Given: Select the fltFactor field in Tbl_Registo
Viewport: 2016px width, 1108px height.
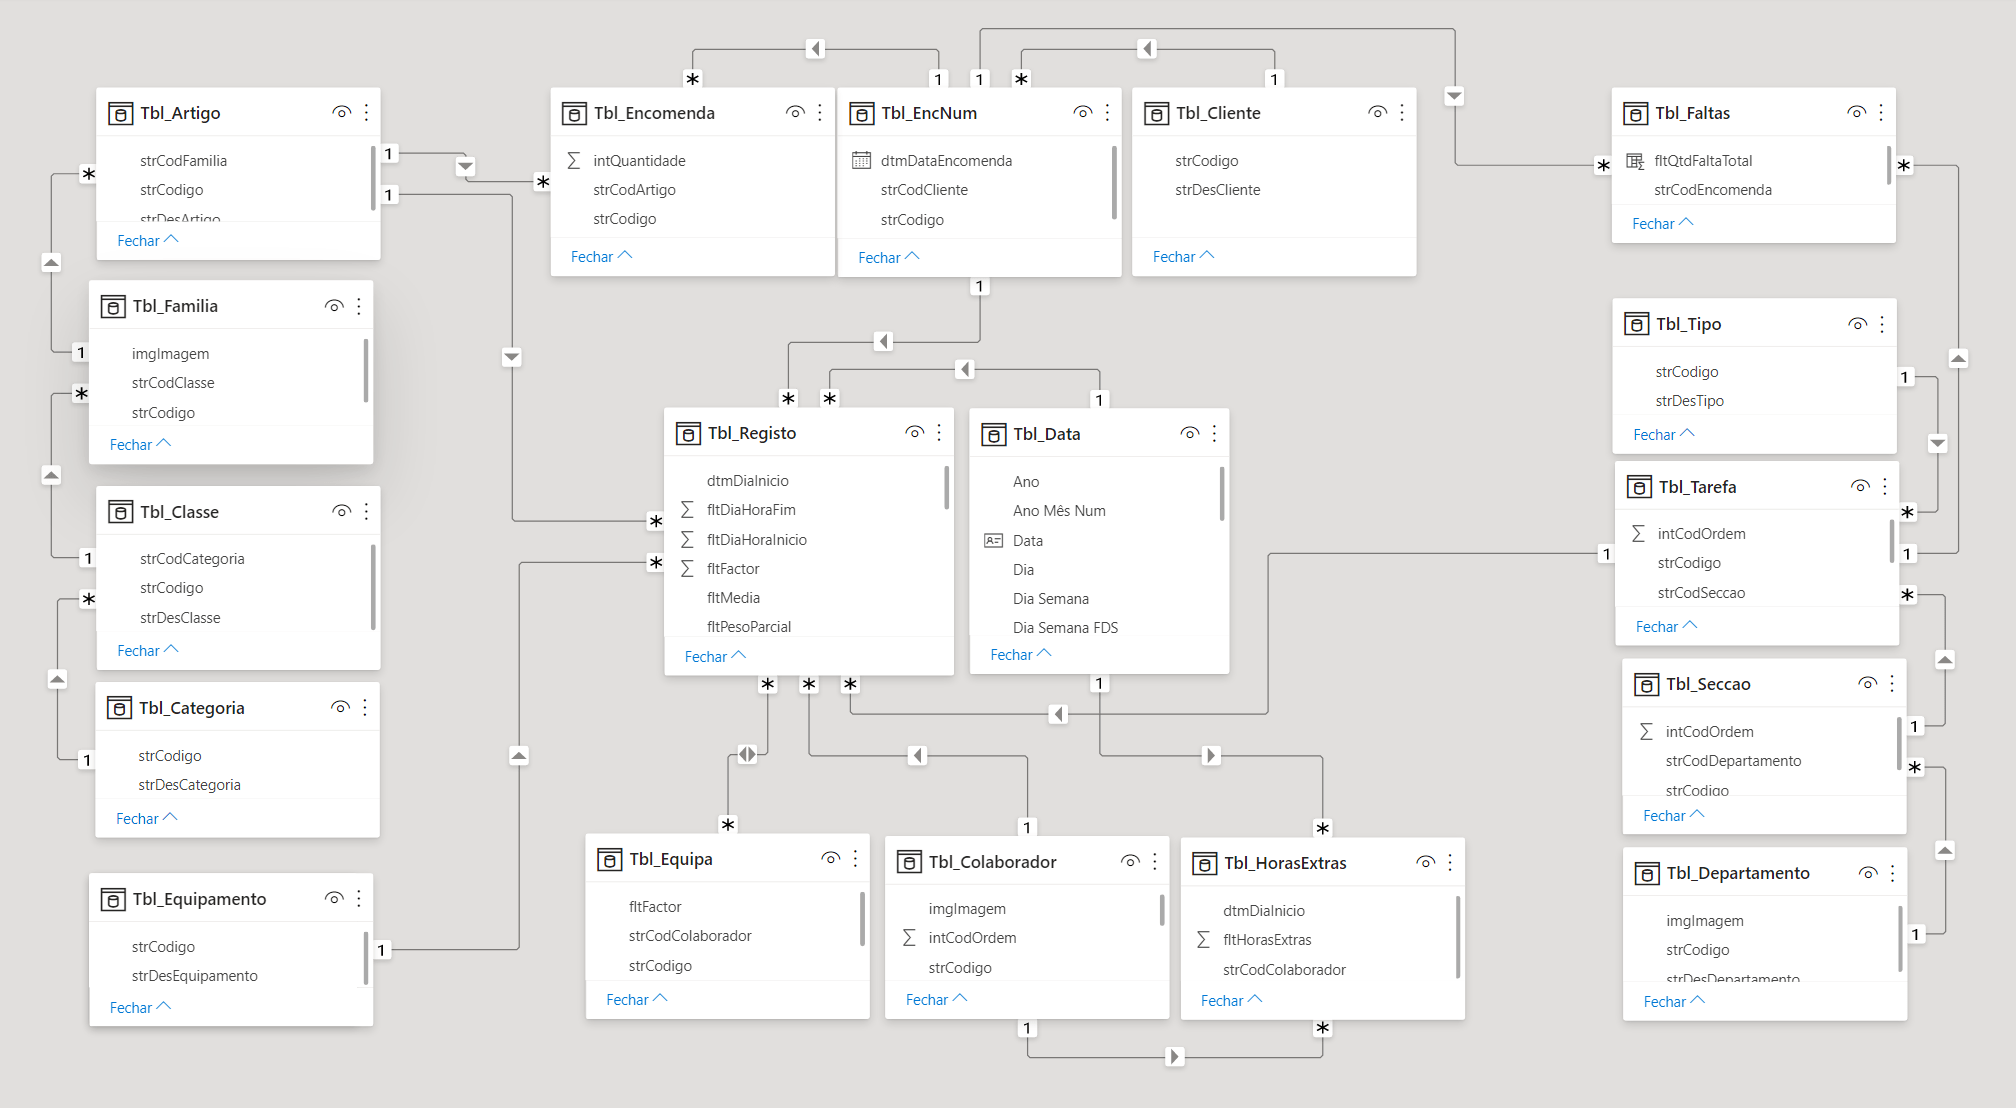Looking at the screenshot, I should [733, 568].
